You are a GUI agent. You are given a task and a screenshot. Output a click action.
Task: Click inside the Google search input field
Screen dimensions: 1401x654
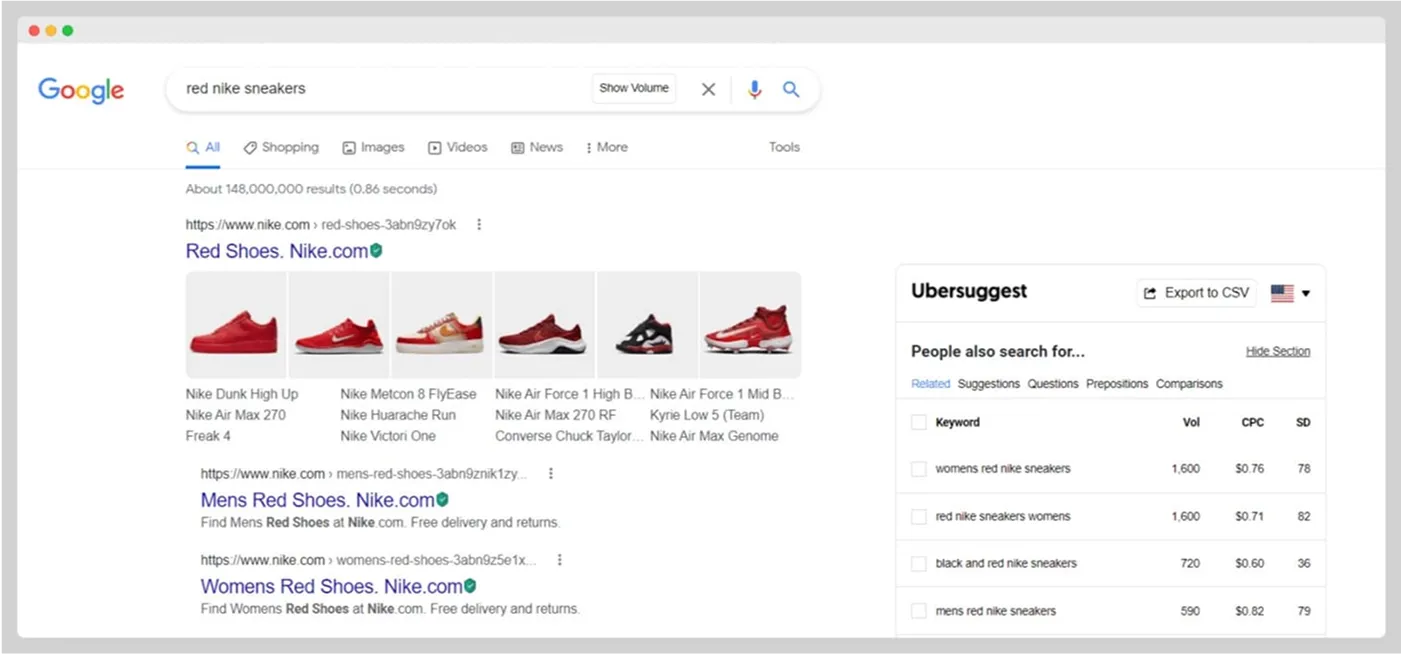click(x=380, y=88)
